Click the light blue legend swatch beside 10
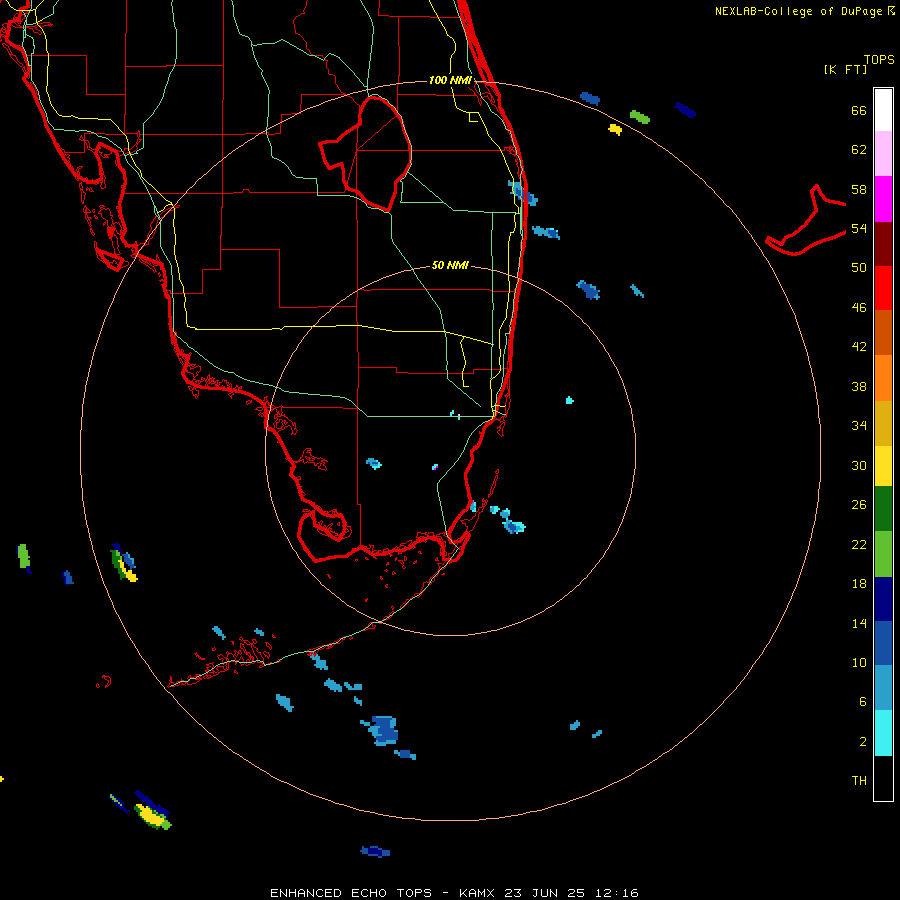 883,688
